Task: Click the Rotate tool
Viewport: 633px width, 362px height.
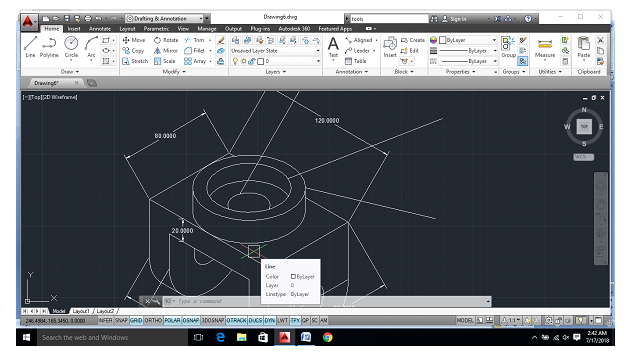Action: click(x=166, y=40)
